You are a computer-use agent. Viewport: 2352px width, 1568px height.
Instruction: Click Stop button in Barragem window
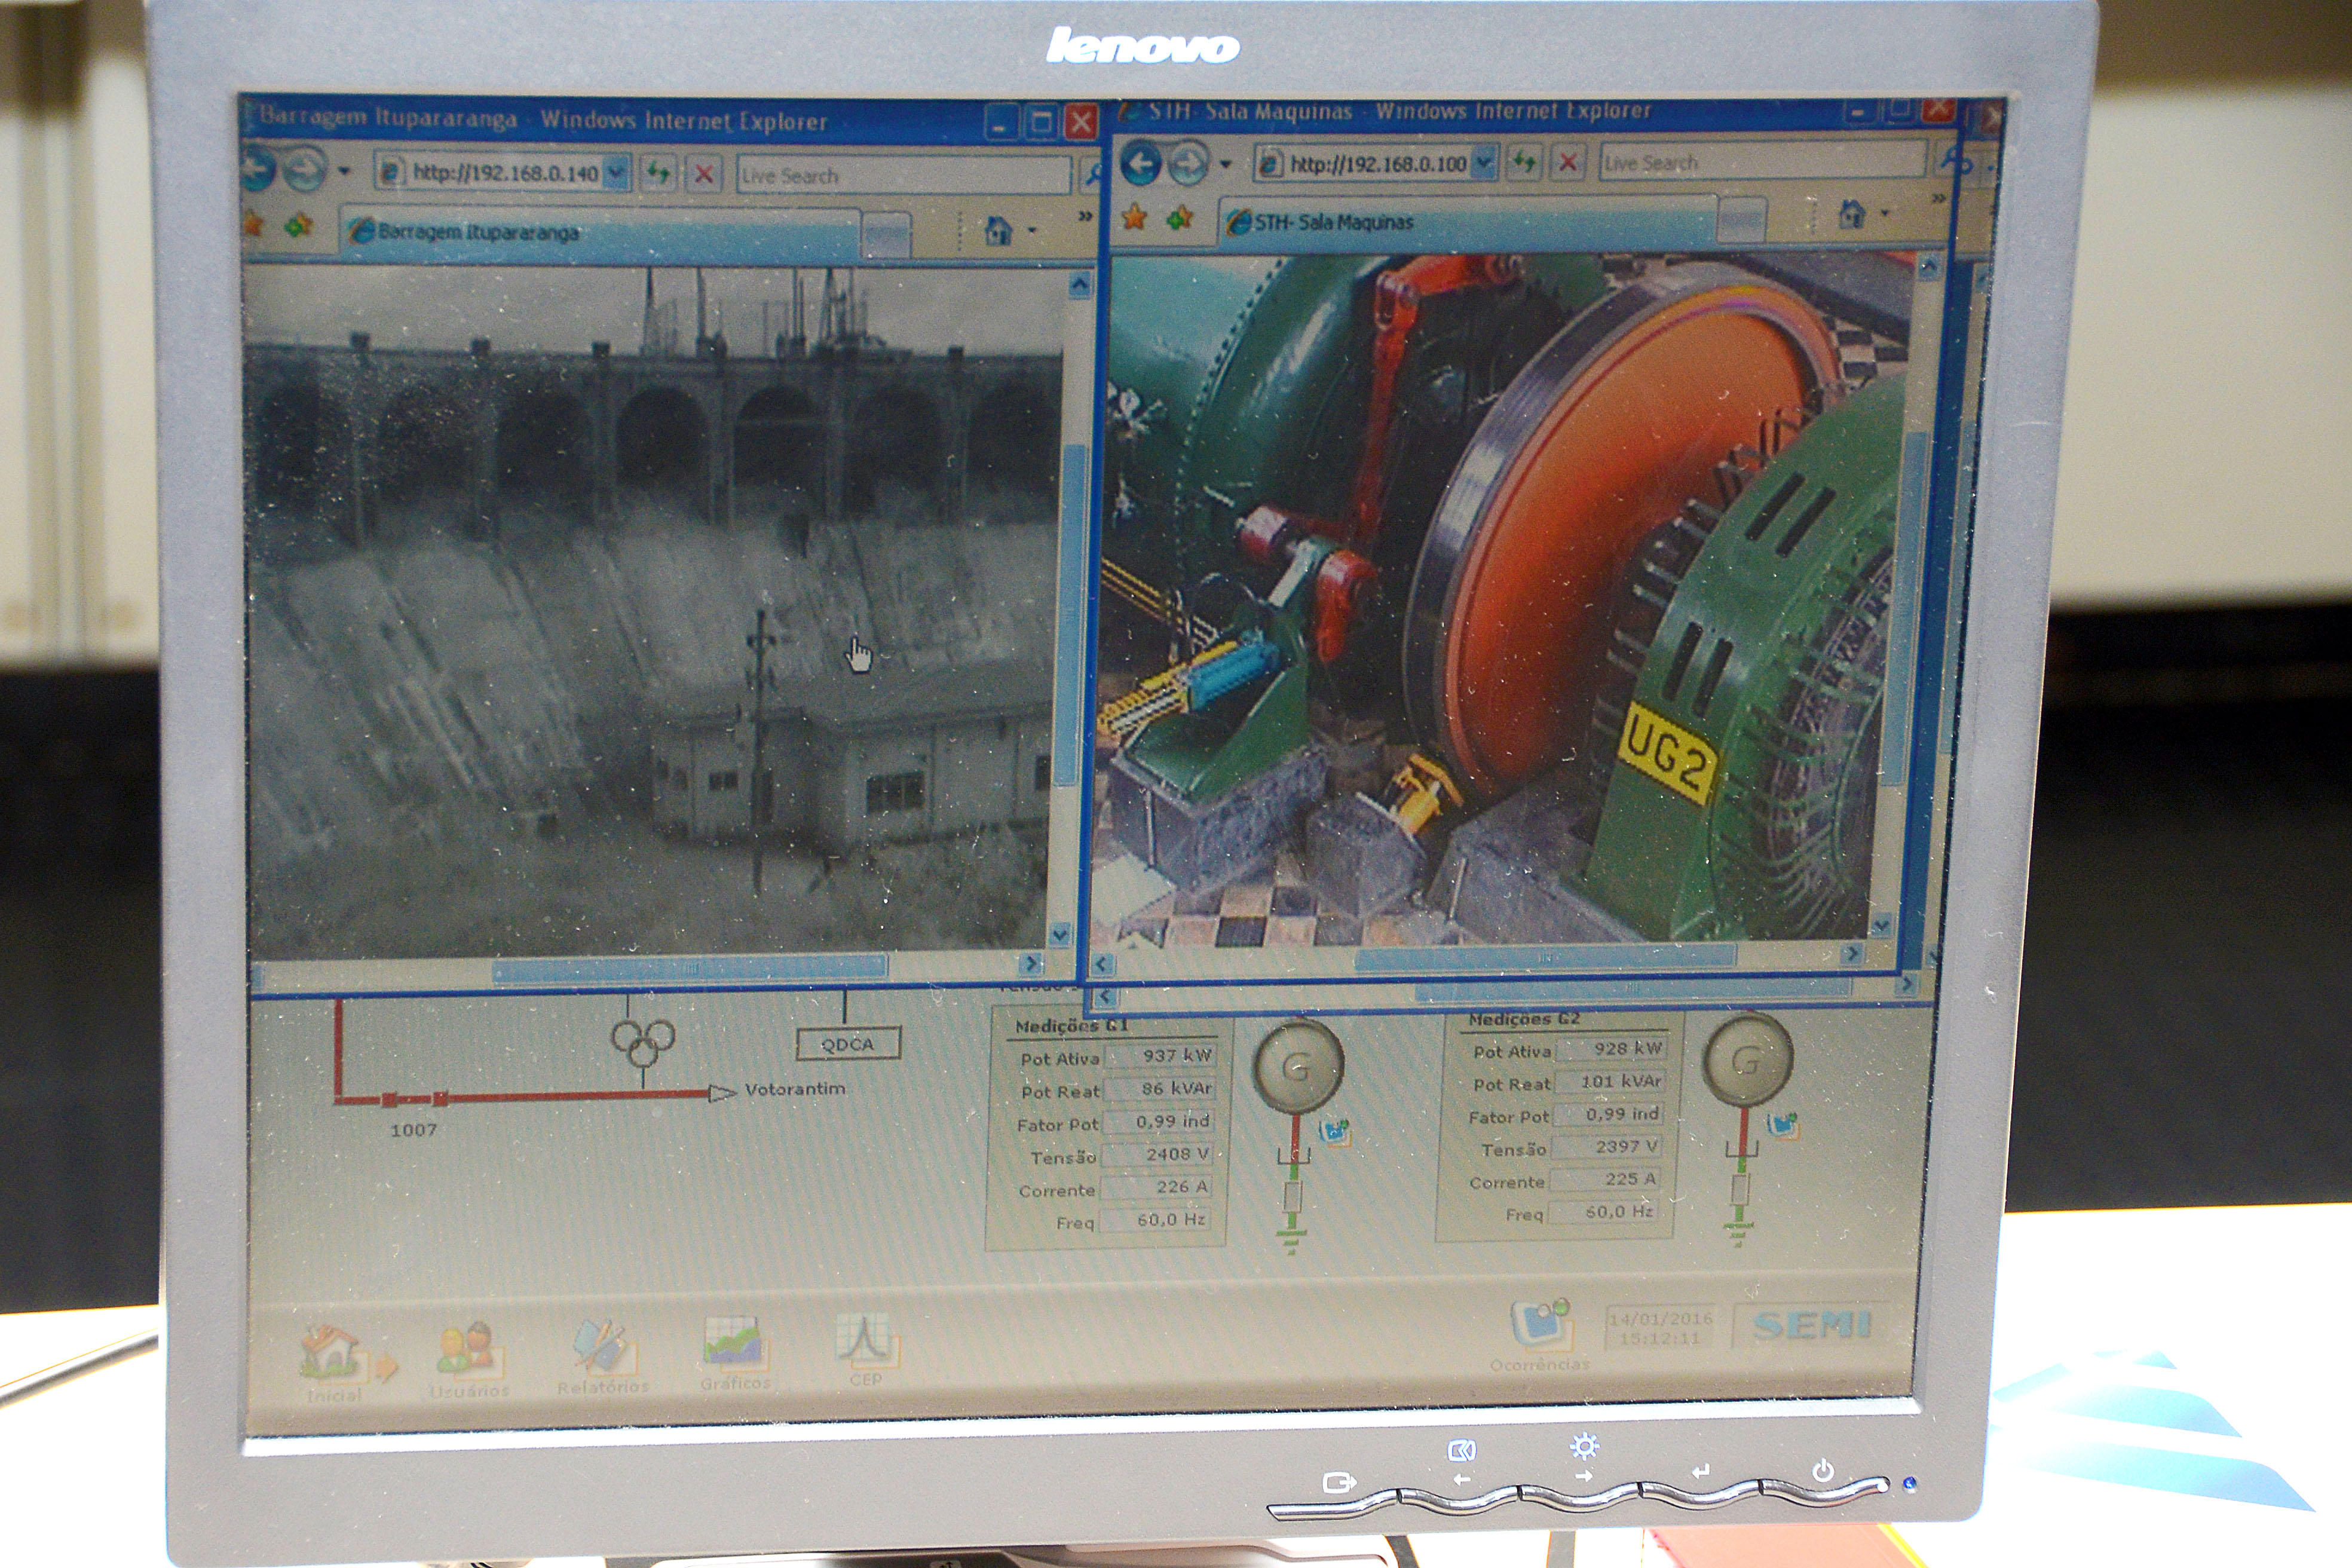[703, 174]
